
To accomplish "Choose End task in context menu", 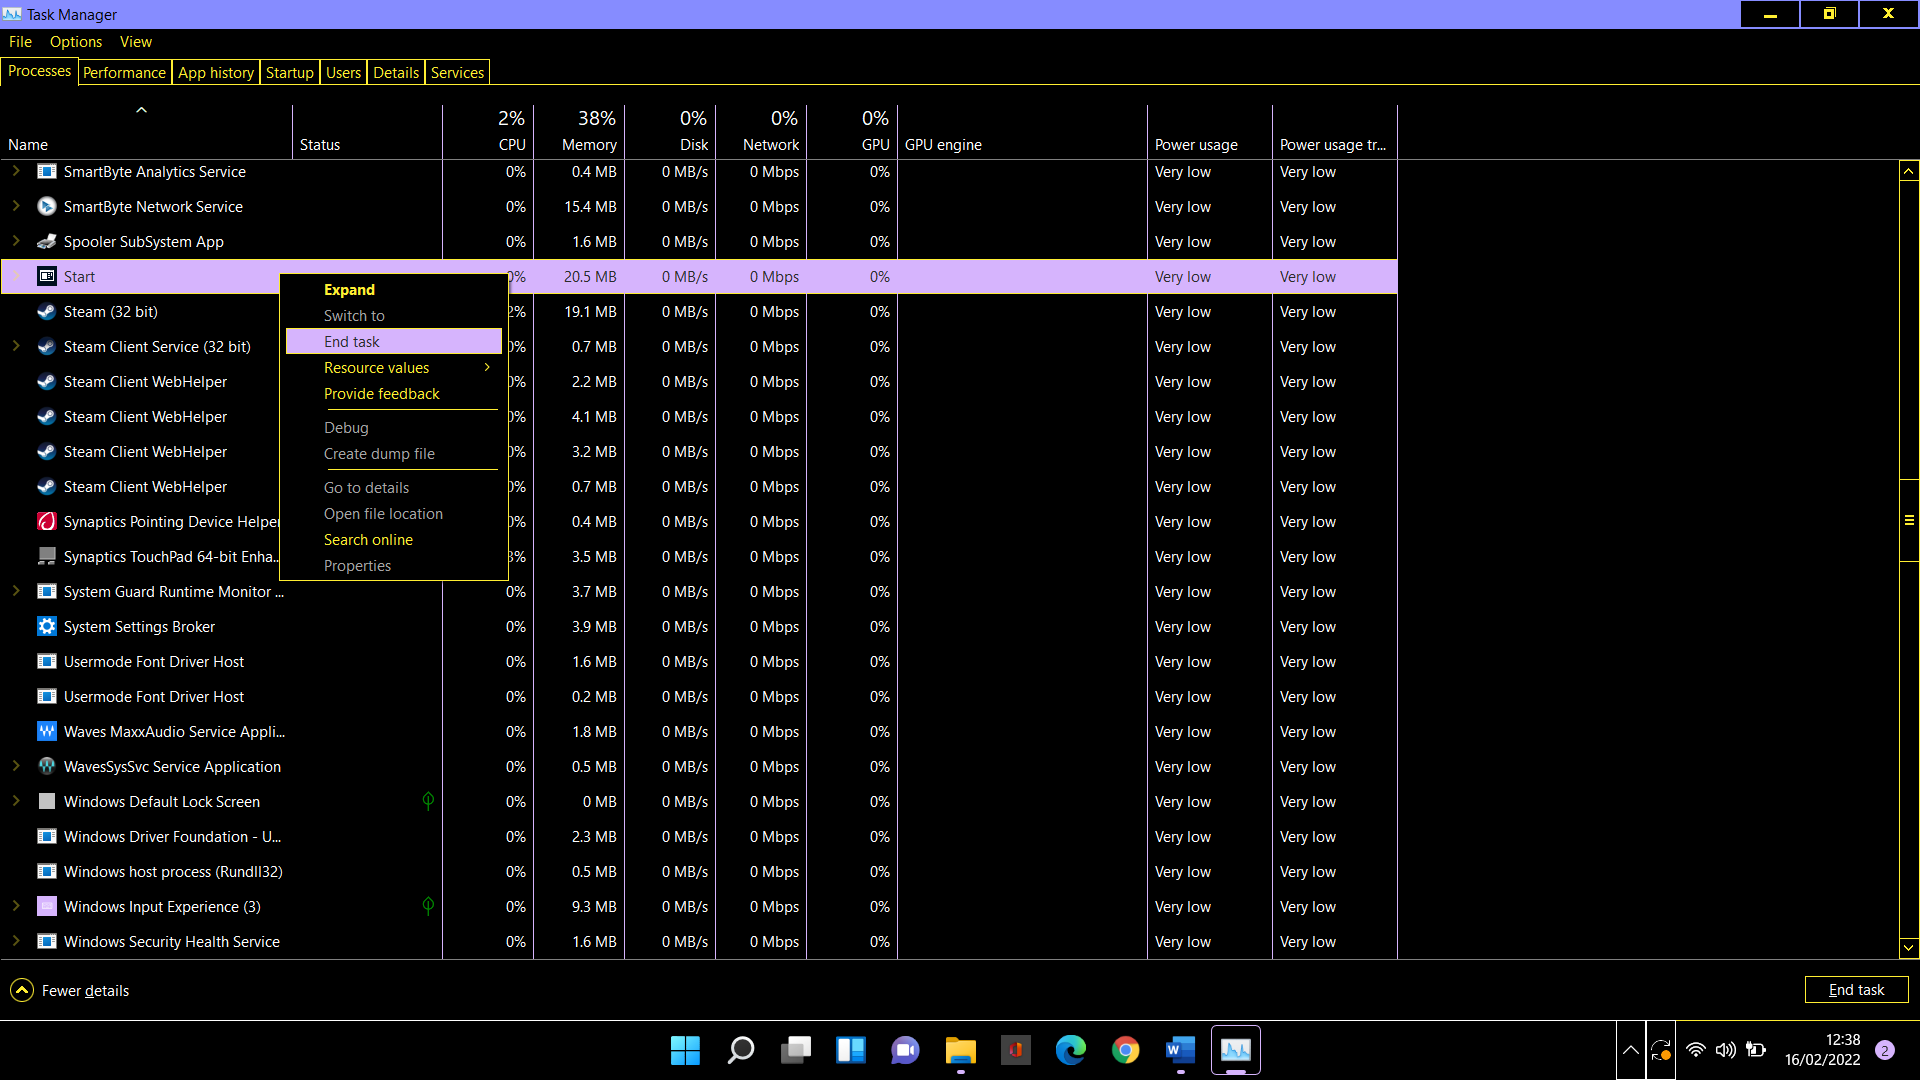I will pyautogui.click(x=394, y=342).
